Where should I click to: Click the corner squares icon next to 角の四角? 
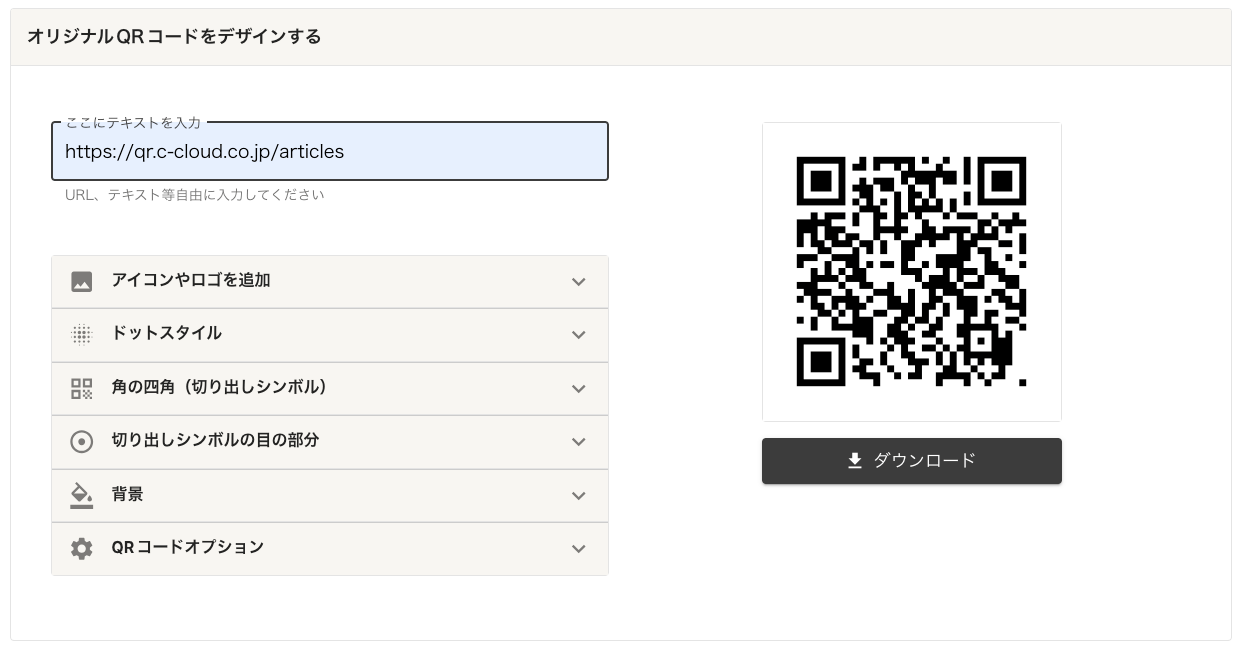pos(82,388)
